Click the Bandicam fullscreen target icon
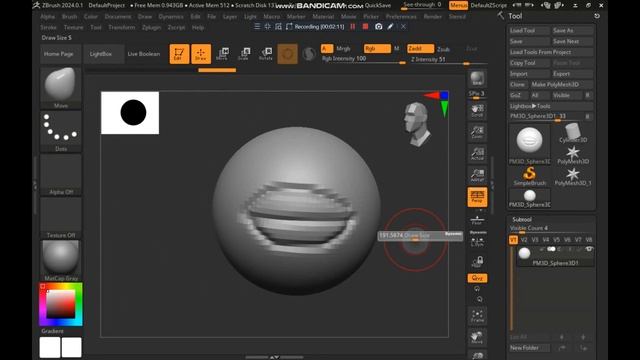The image size is (640, 360). 267,27
